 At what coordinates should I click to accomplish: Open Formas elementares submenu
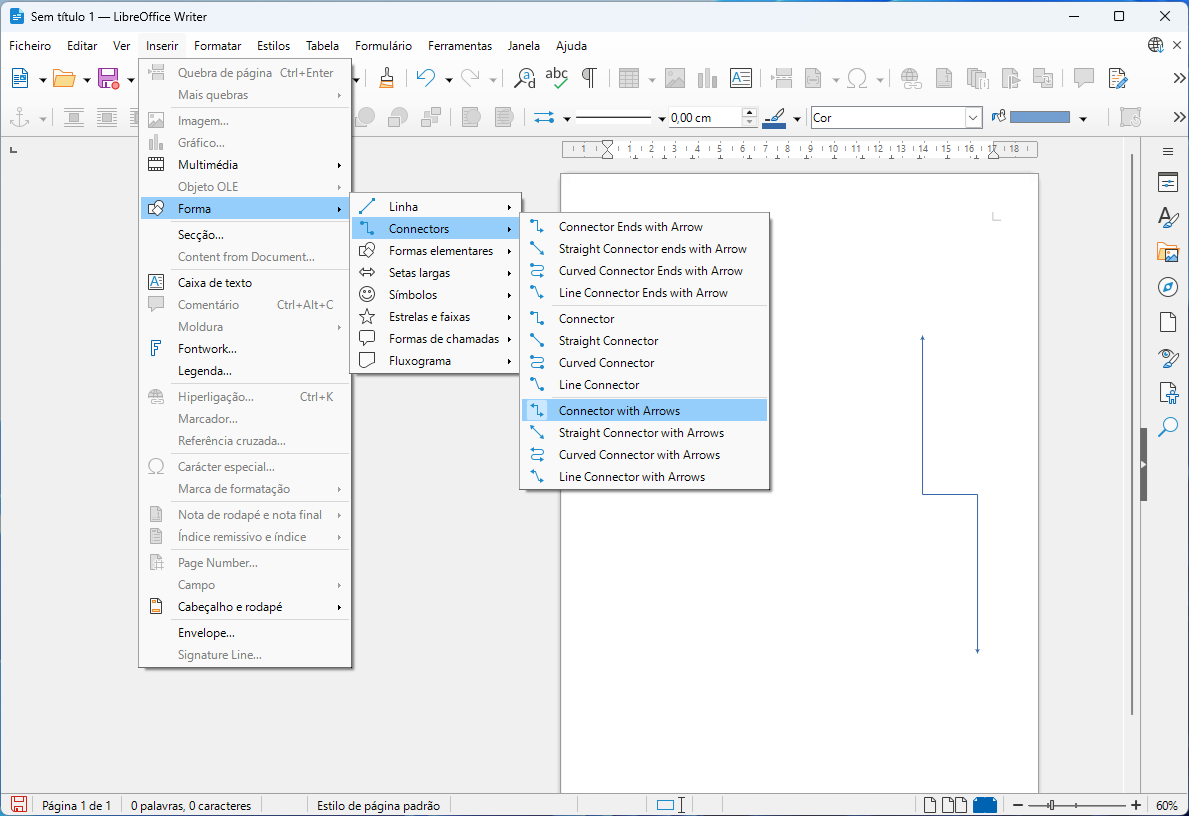pos(436,250)
